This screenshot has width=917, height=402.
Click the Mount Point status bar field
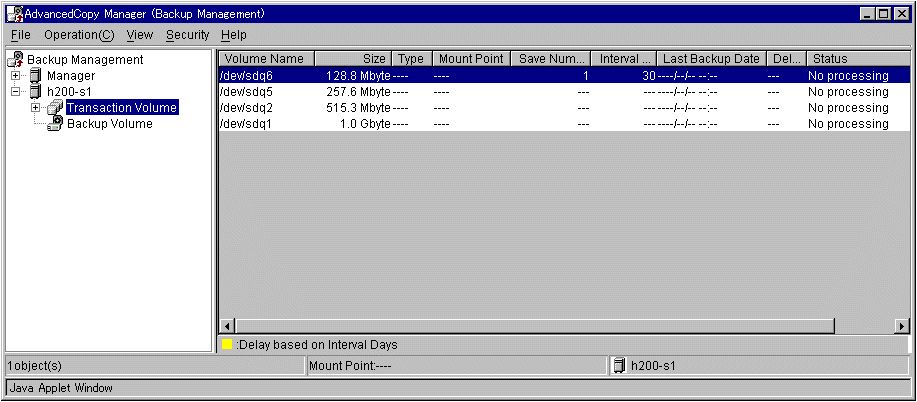[457, 366]
